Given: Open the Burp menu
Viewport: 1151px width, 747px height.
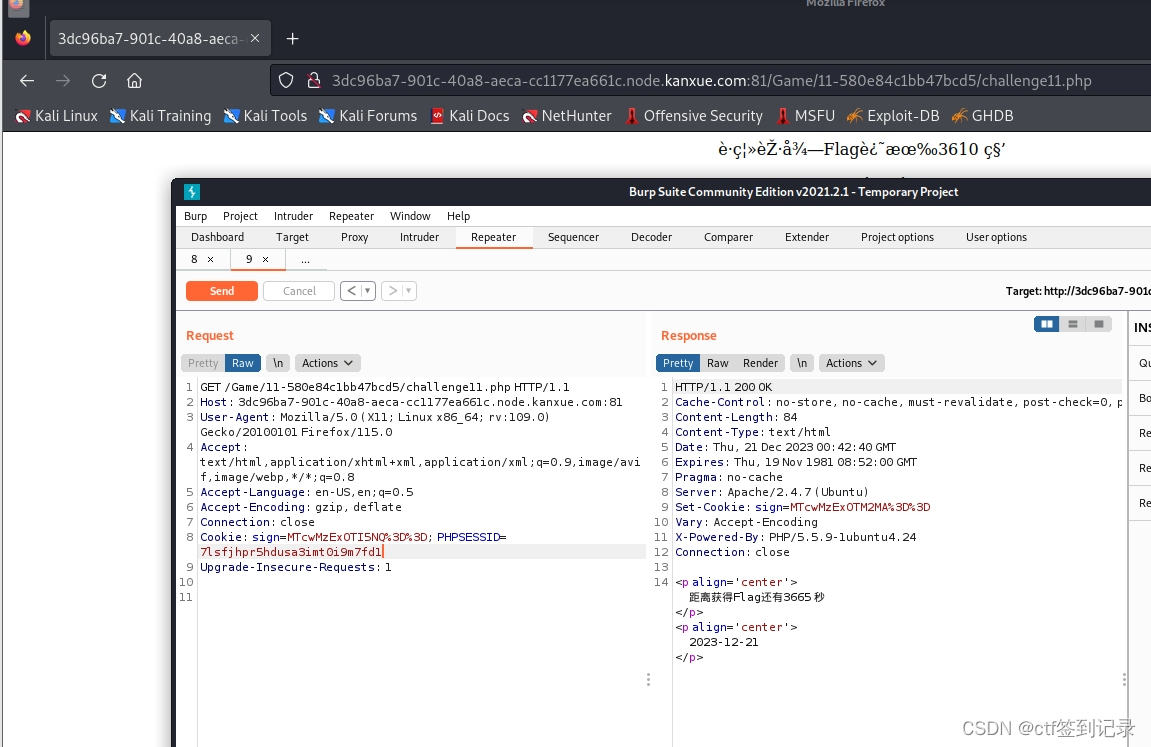Looking at the screenshot, I should (195, 216).
